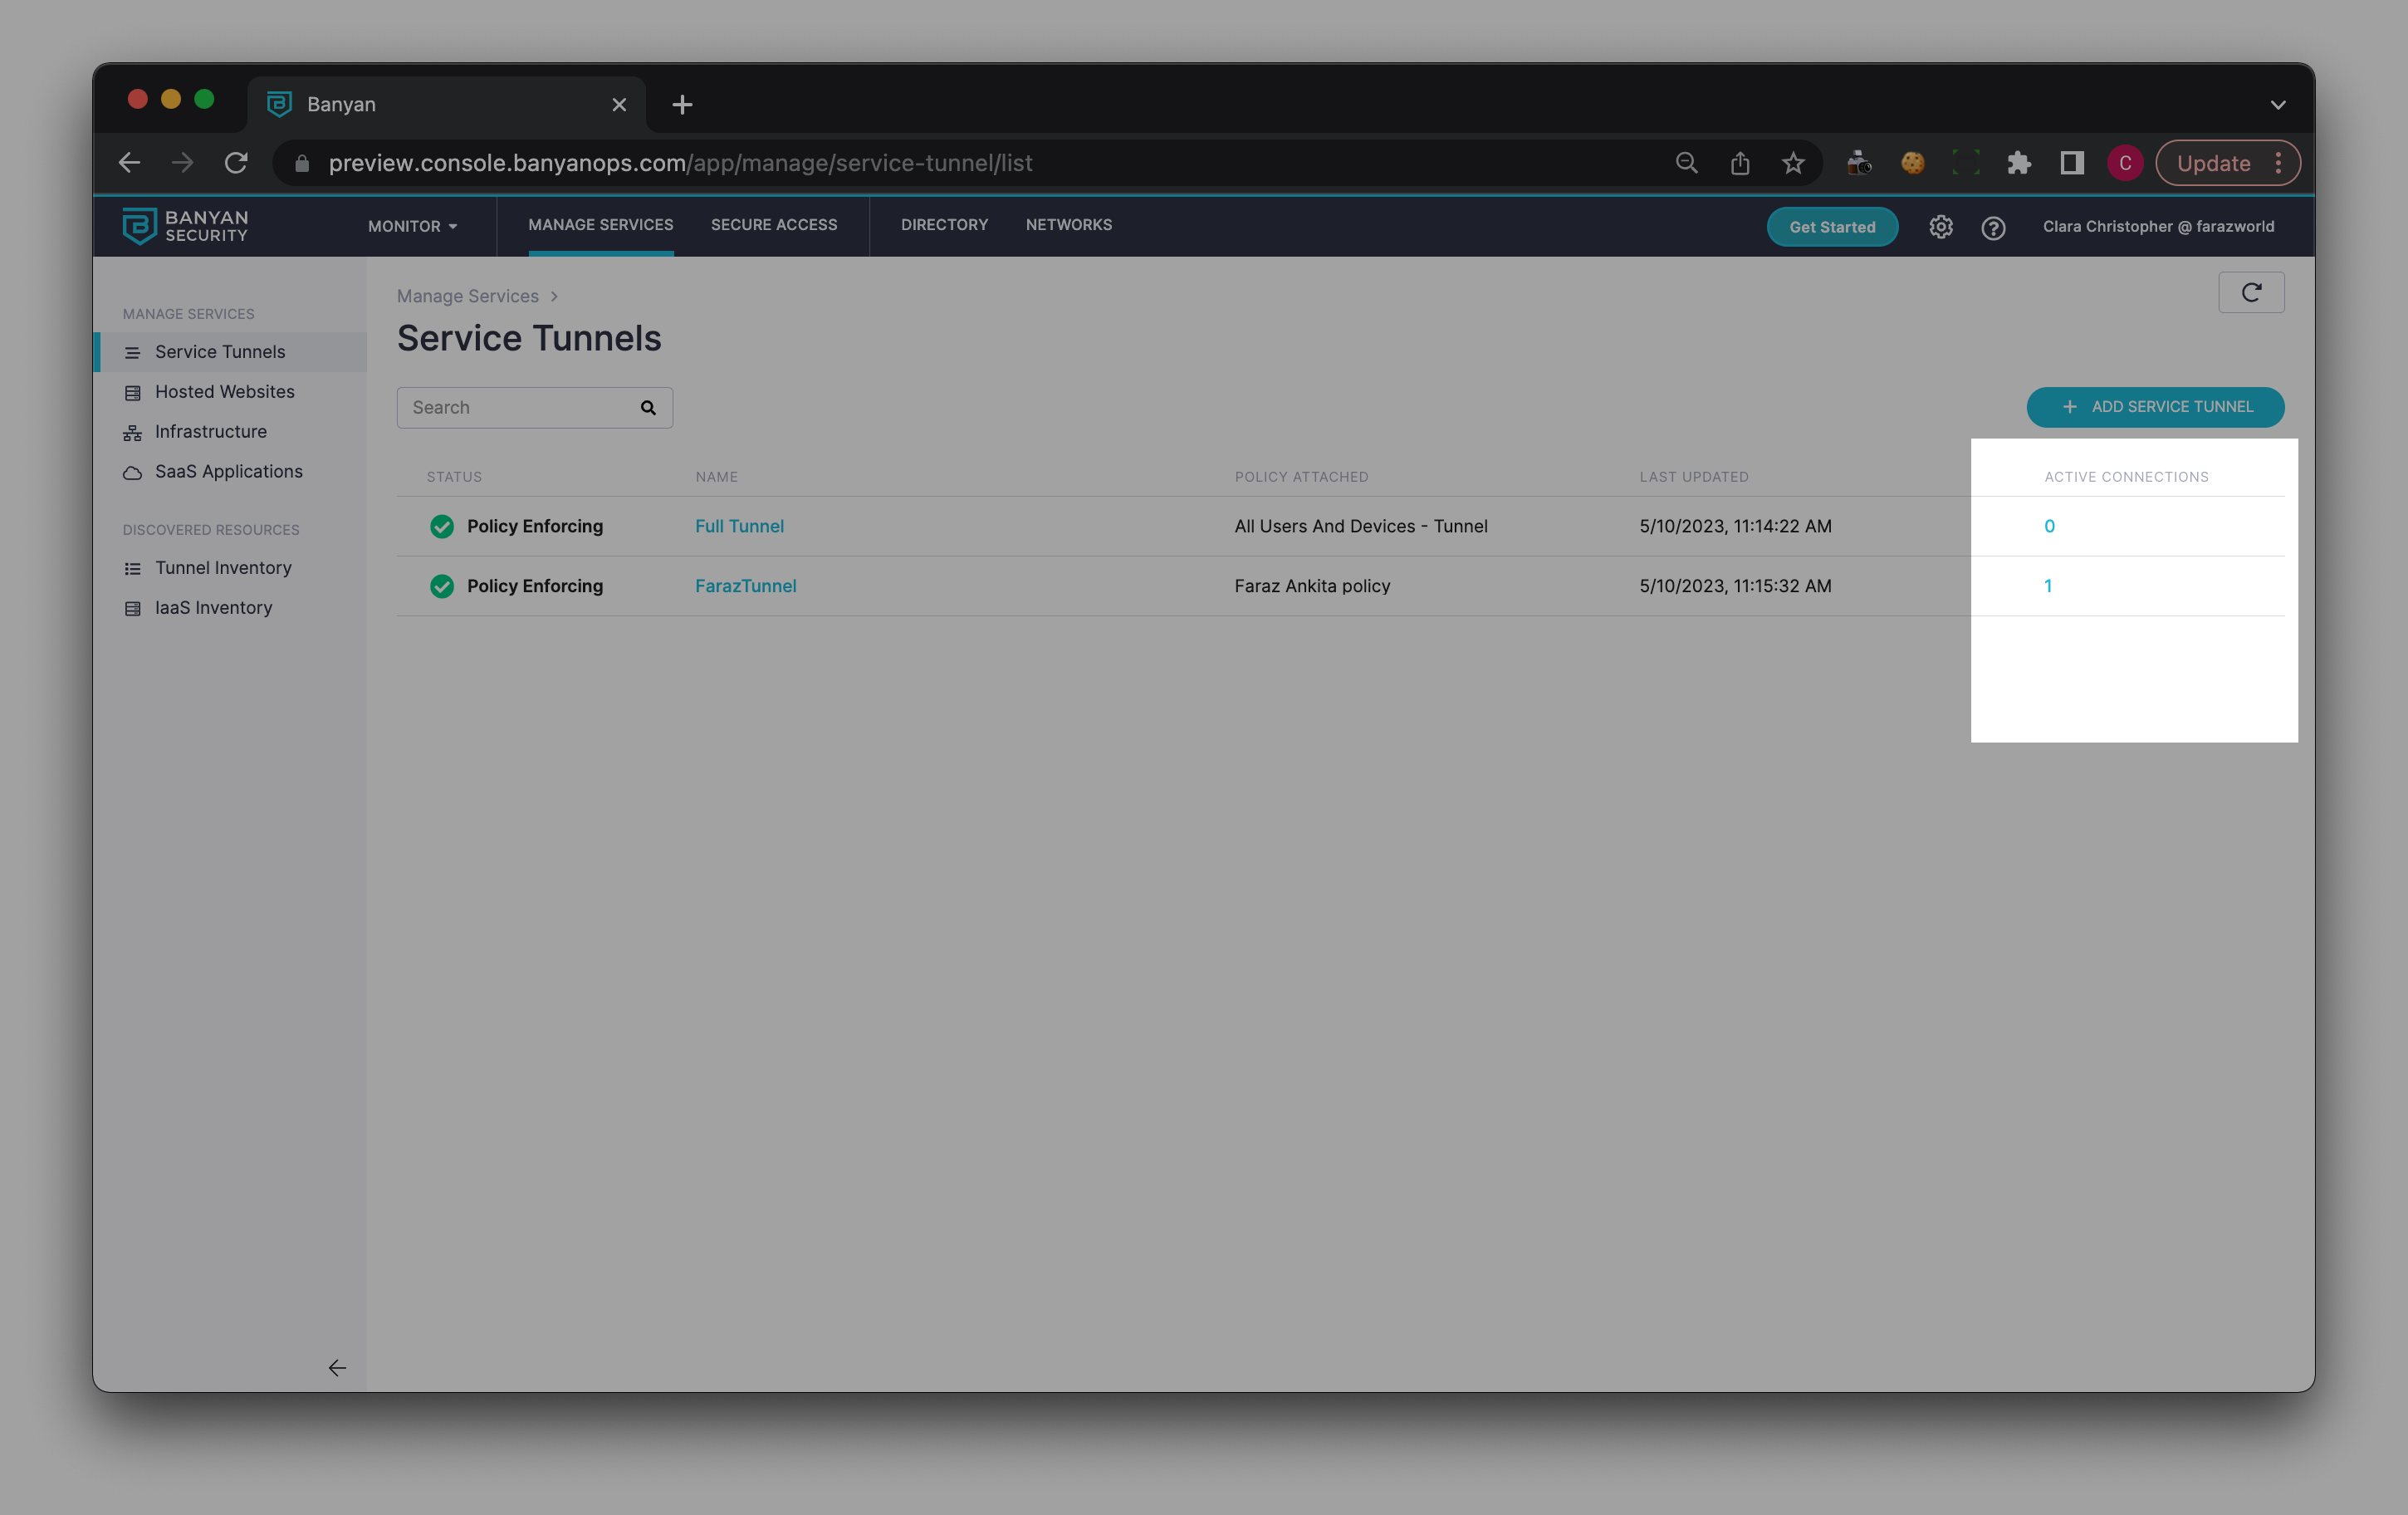Expand the MONITOR dropdown menu
2408x1515 pixels.
pos(412,226)
